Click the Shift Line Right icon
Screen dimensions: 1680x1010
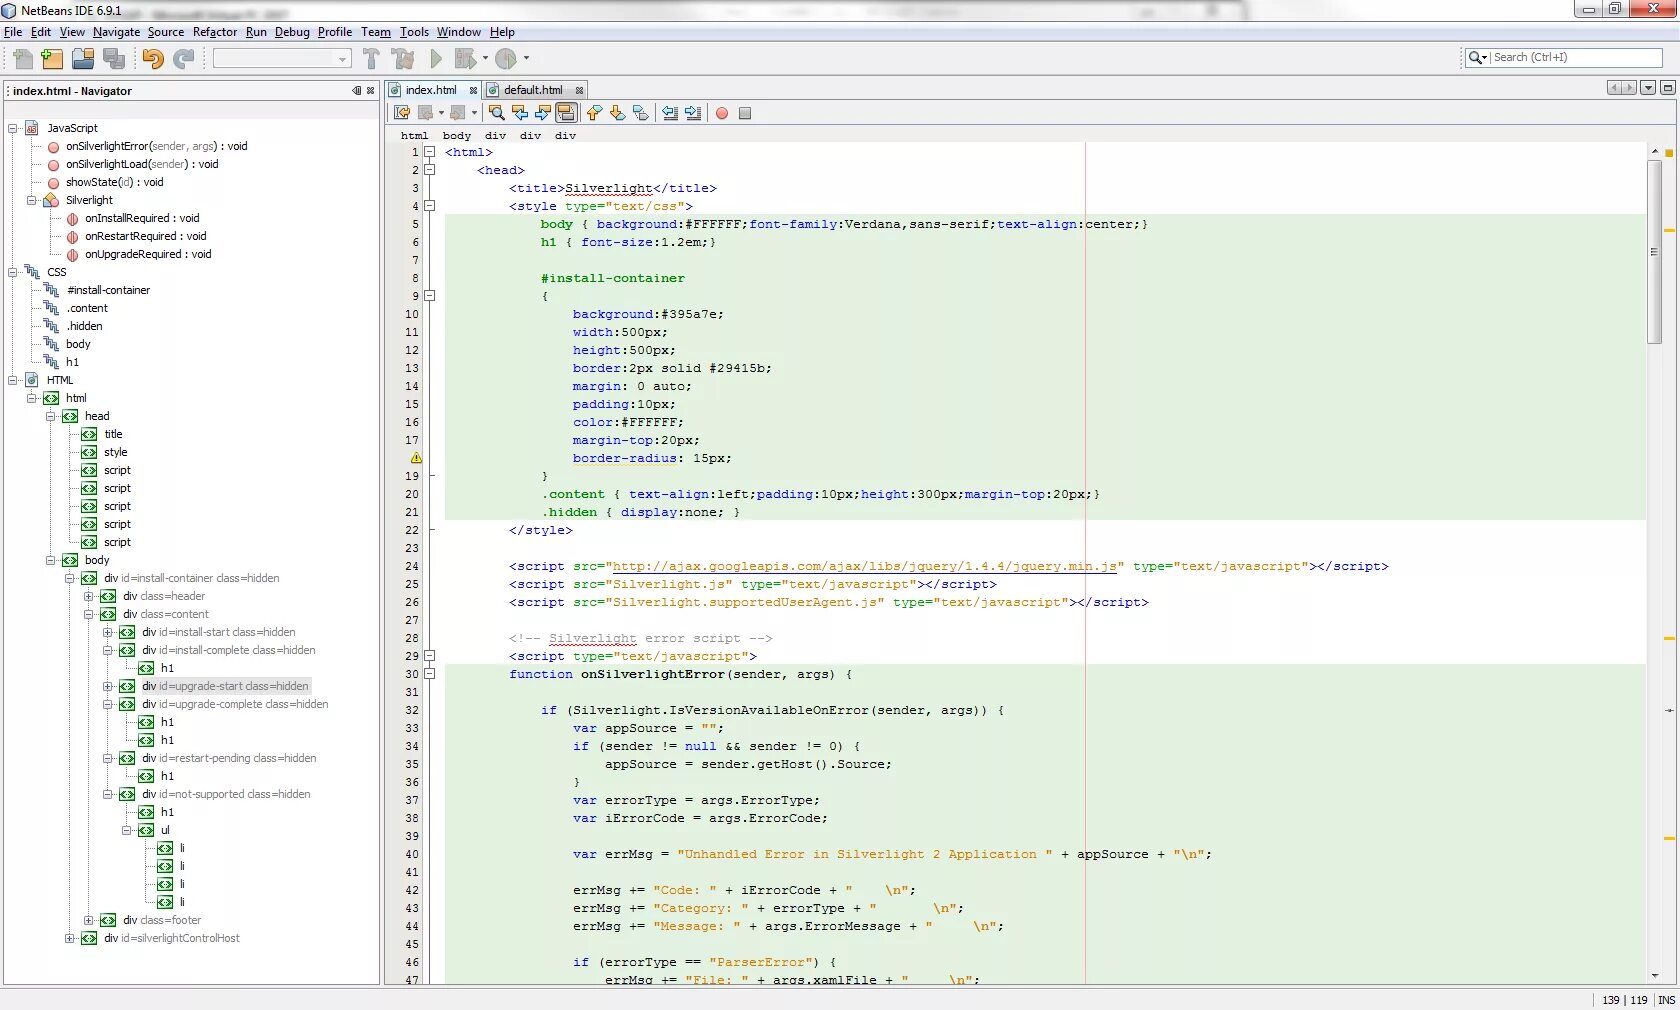[693, 113]
